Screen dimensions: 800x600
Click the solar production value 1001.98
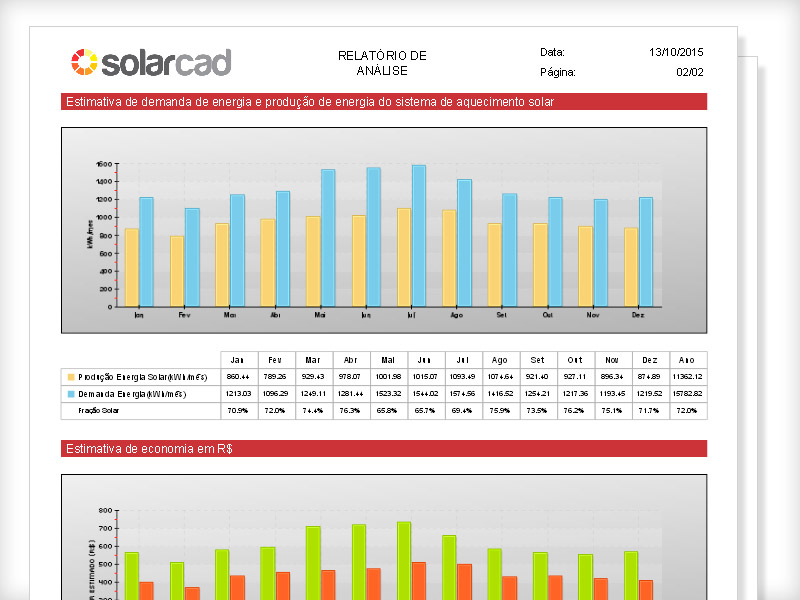coord(388,377)
